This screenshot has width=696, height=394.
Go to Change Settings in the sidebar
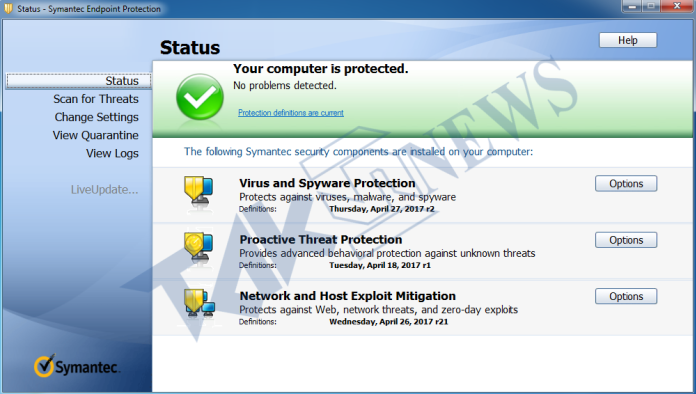point(96,117)
